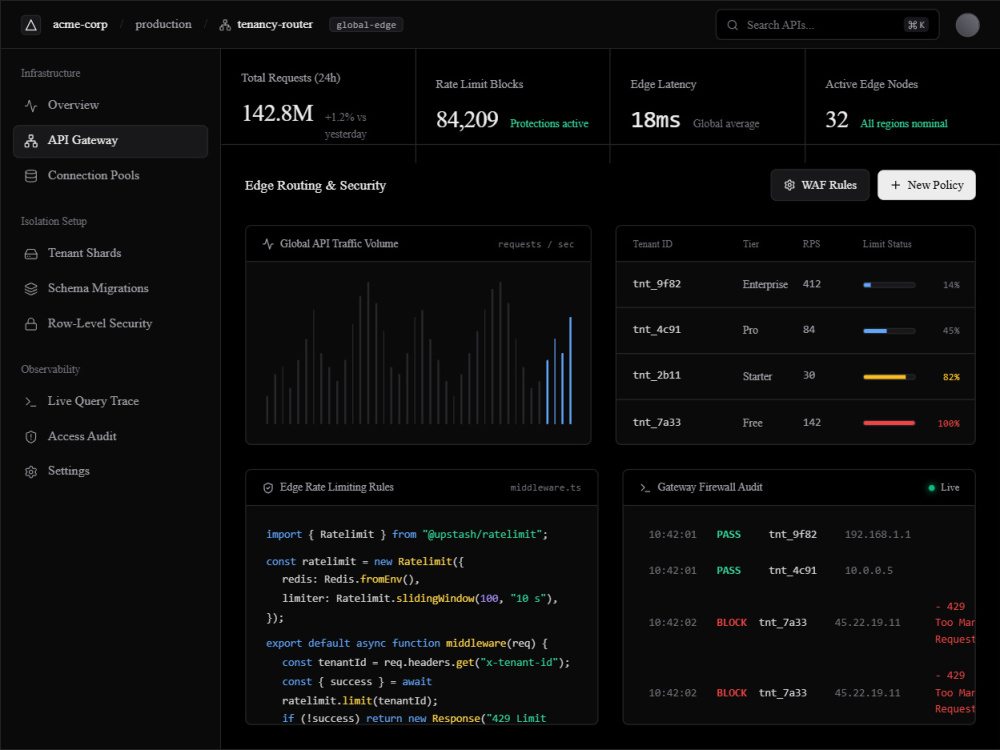Select tenant row tnt_2b11 in table
Screen dimensions: 1000x750
(795, 376)
